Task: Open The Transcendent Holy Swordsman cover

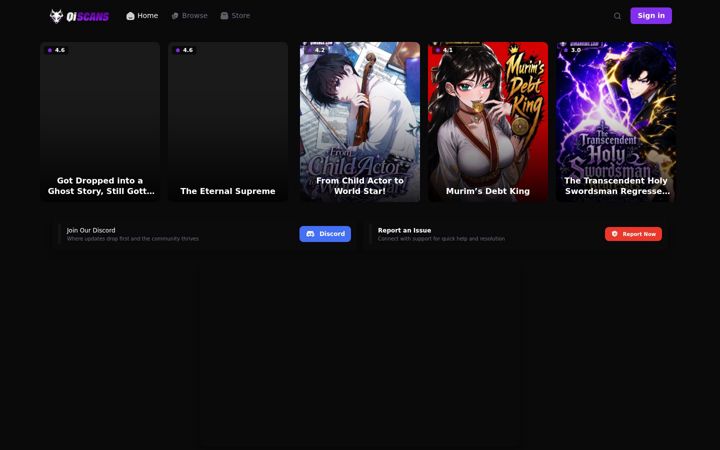Action: 616,122
